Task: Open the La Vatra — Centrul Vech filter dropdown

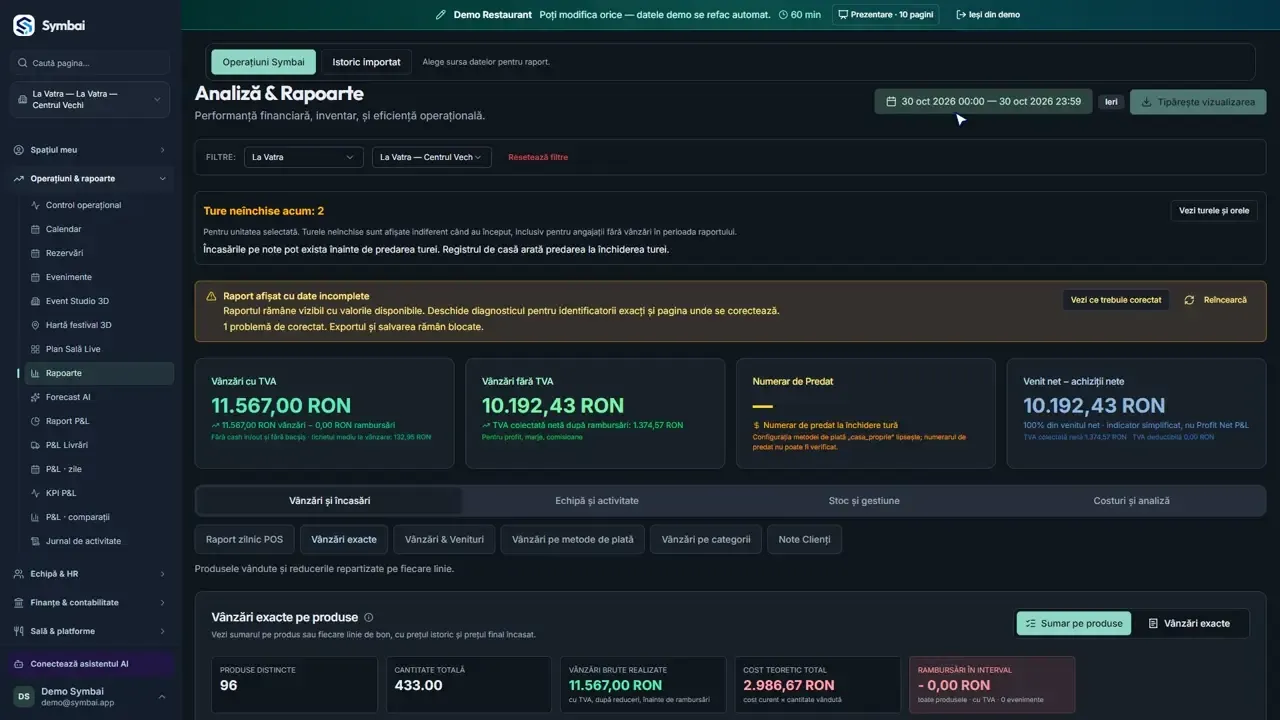Action: (x=432, y=157)
